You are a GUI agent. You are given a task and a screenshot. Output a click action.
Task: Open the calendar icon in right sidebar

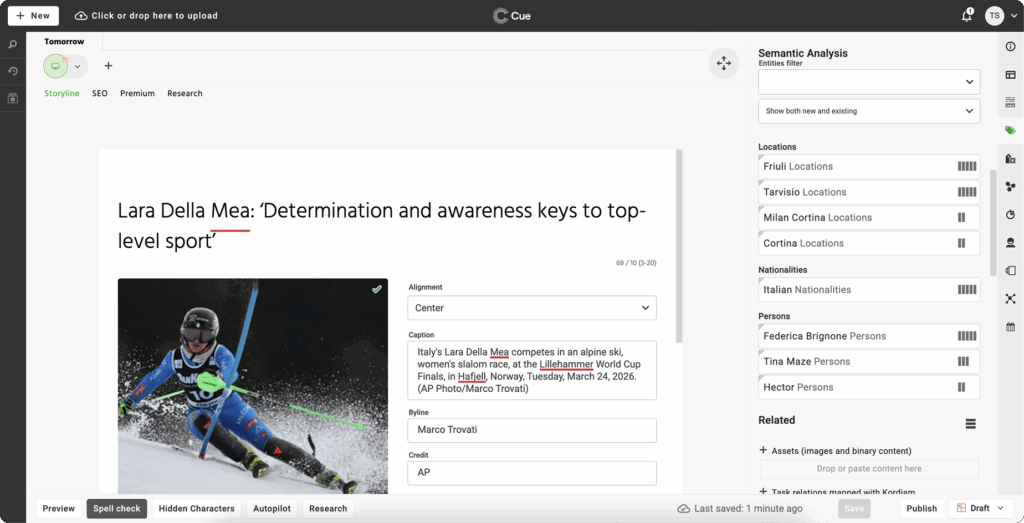click(1010, 326)
